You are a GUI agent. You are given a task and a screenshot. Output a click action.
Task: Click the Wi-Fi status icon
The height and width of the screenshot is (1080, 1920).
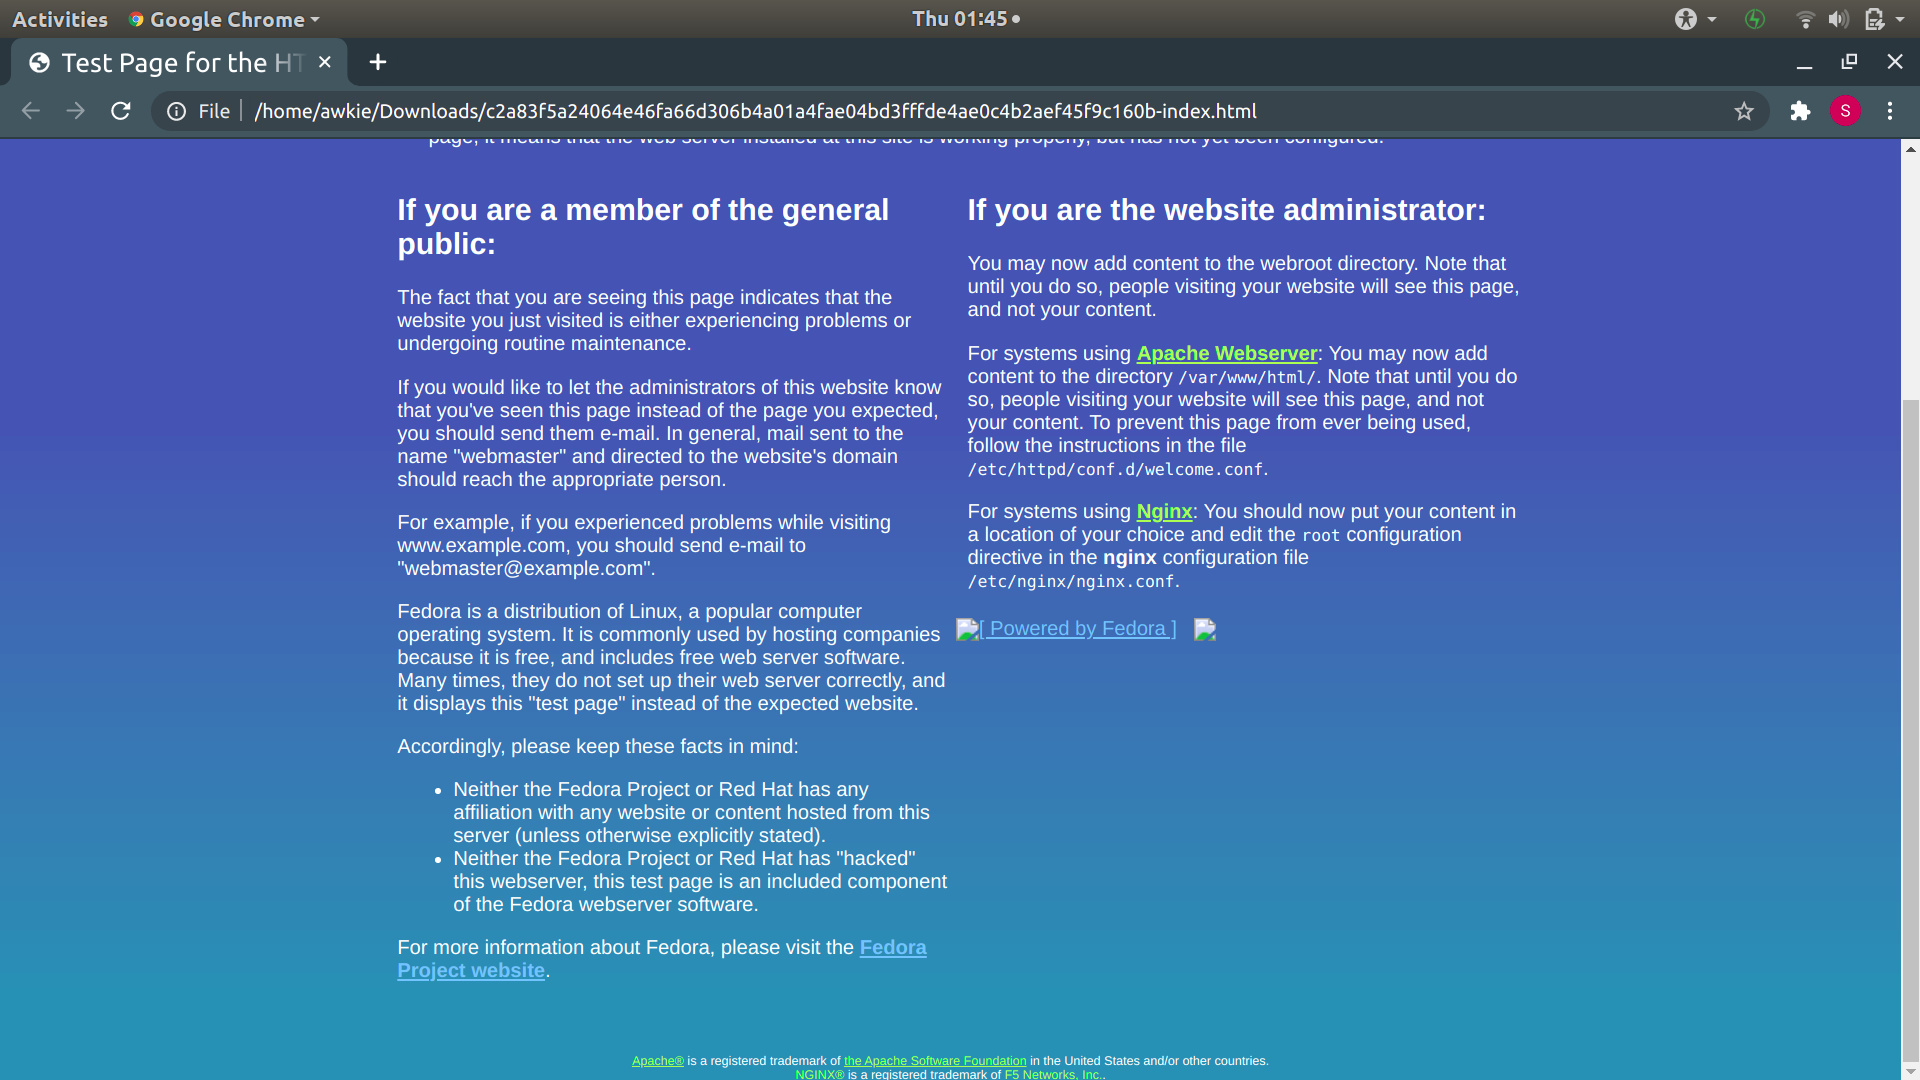(1805, 19)
